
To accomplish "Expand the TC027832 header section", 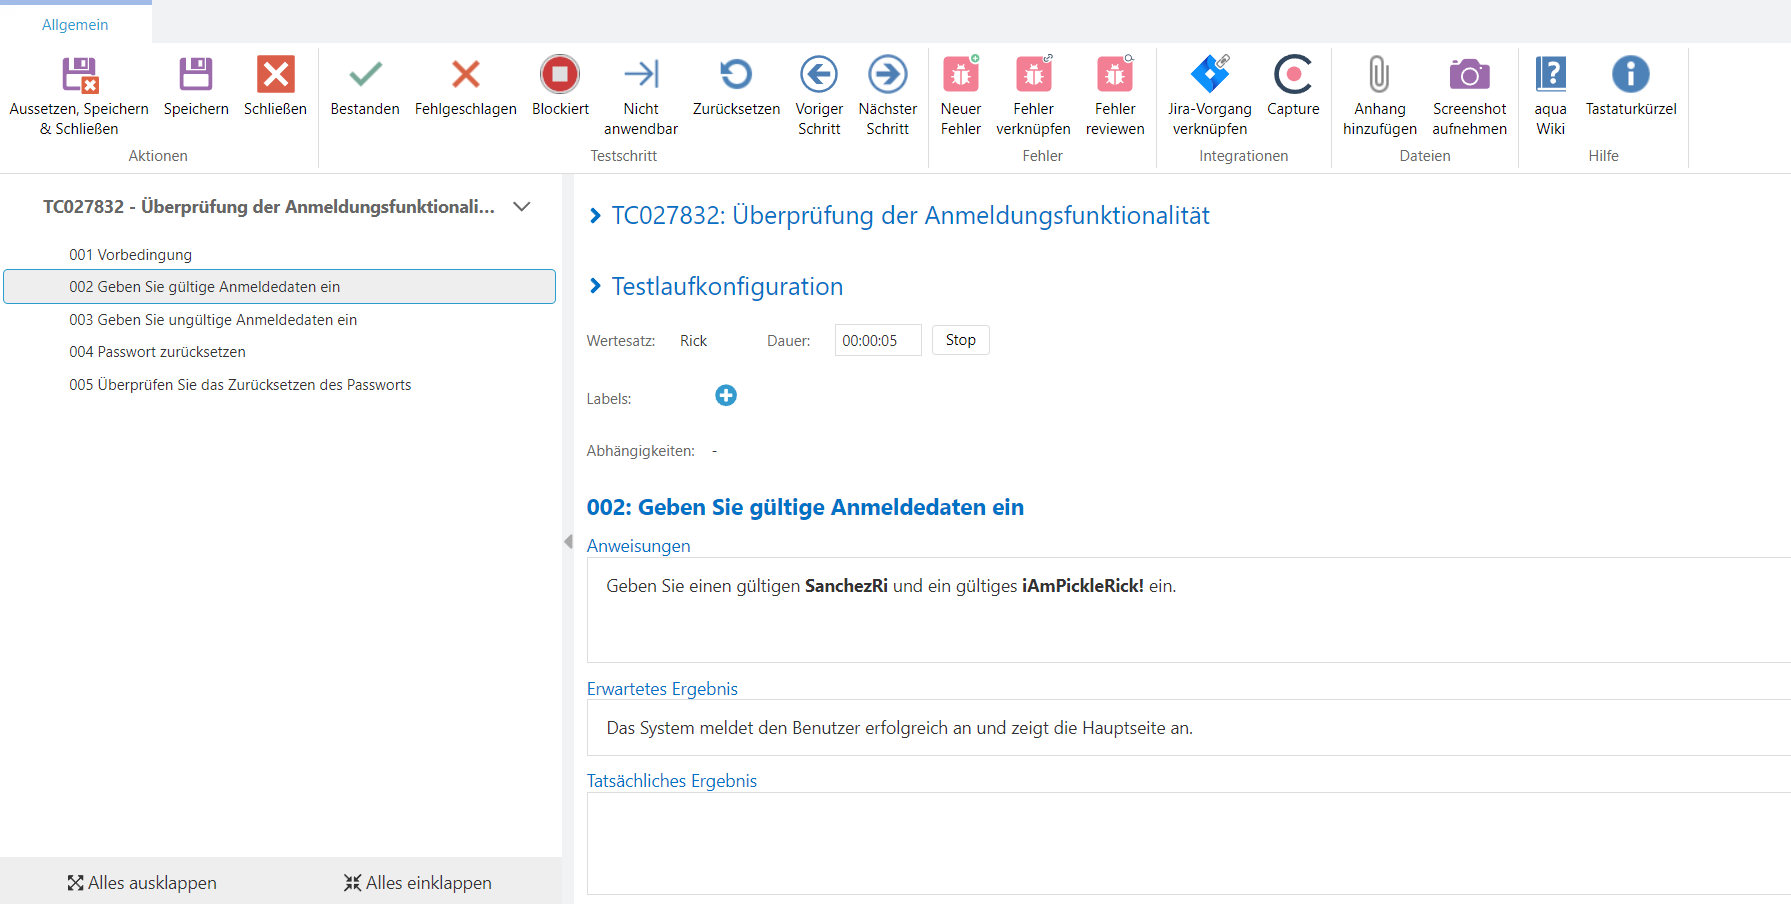I will click(x=596, y=216).
